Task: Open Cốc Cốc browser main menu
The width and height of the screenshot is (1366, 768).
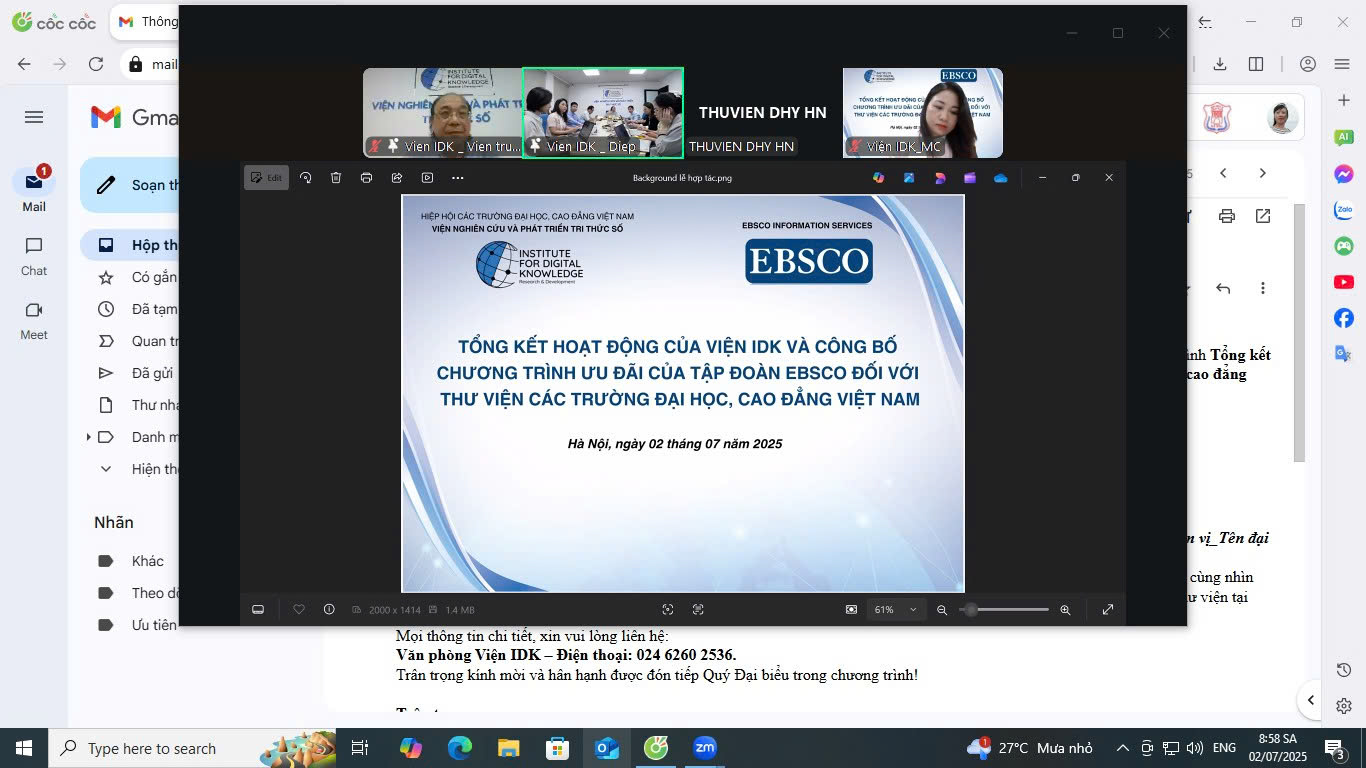Action: [1342, 64]
